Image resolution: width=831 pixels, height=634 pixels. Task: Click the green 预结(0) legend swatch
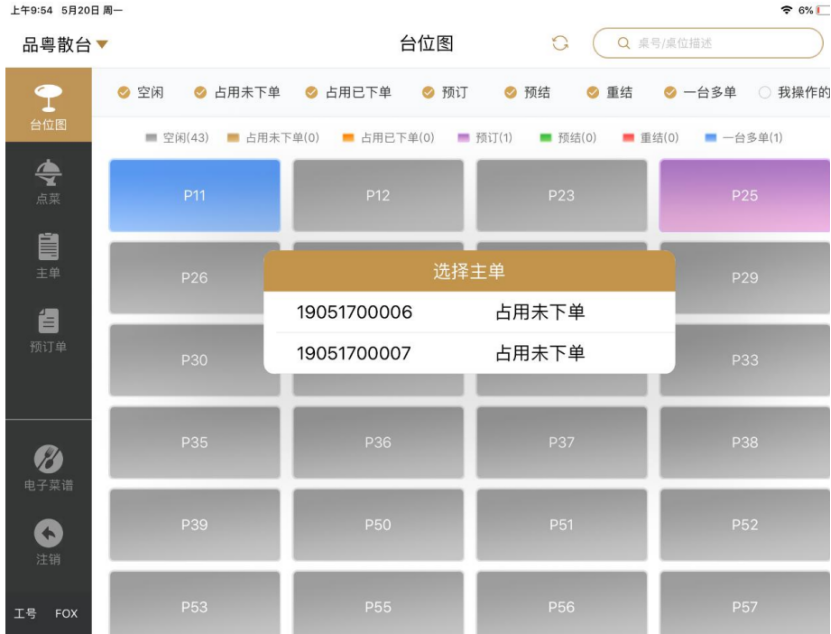pyautogui.click(x=545, y=138)
